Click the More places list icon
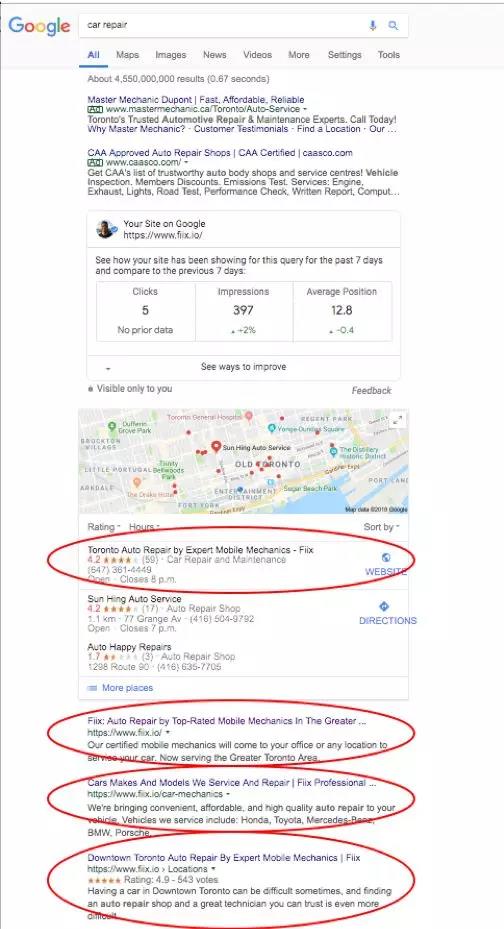Image resolution: width=504 pixels, height=929 pixels. pyautogui.click(x=92, y=688)
